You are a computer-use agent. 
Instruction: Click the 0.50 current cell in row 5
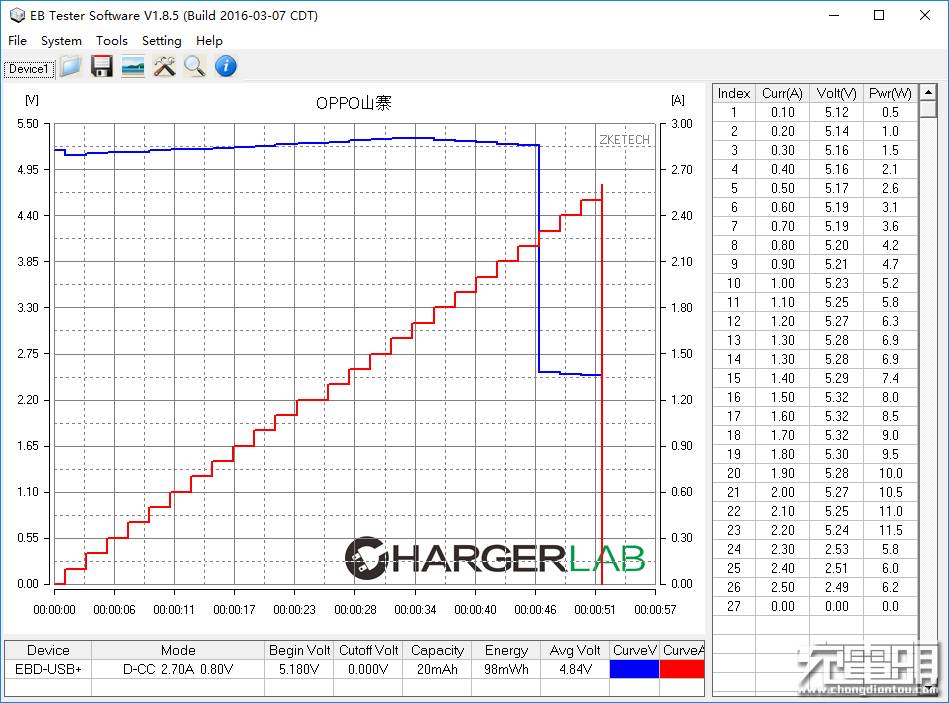(783, 188)
